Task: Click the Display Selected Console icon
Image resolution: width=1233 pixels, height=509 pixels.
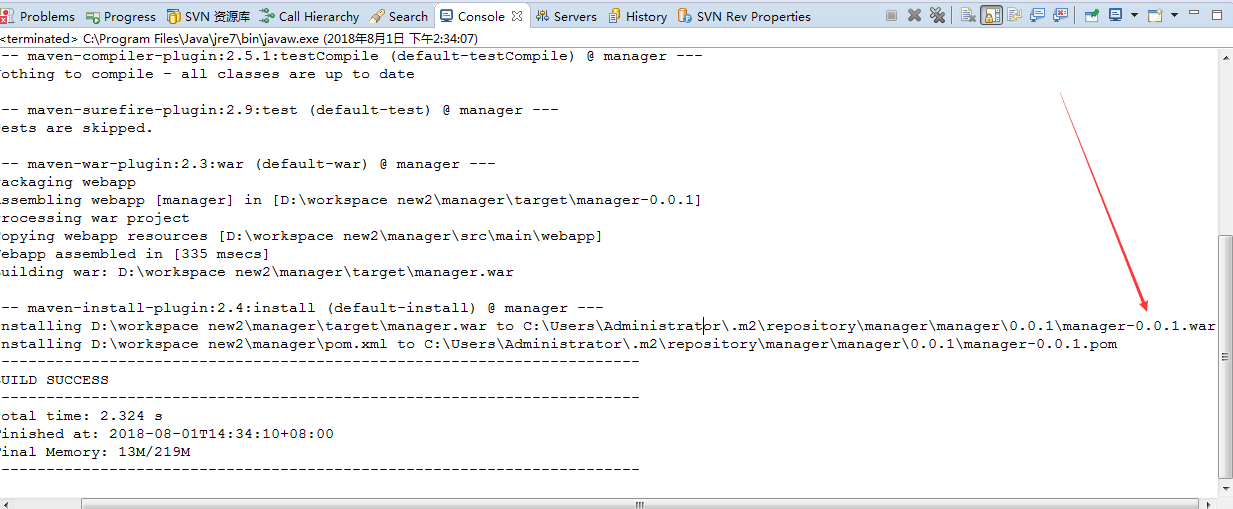Action: pos(1115,16)
